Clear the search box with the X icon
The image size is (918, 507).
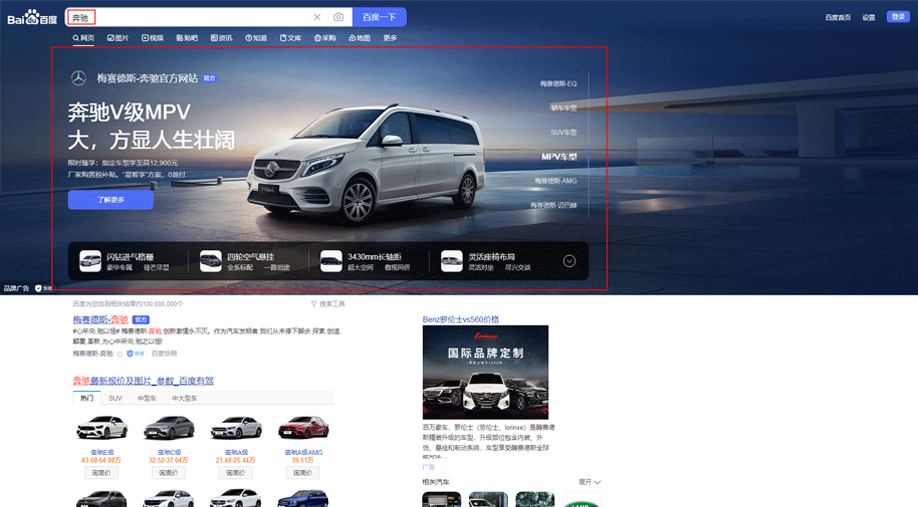click(x=317, y=17)
